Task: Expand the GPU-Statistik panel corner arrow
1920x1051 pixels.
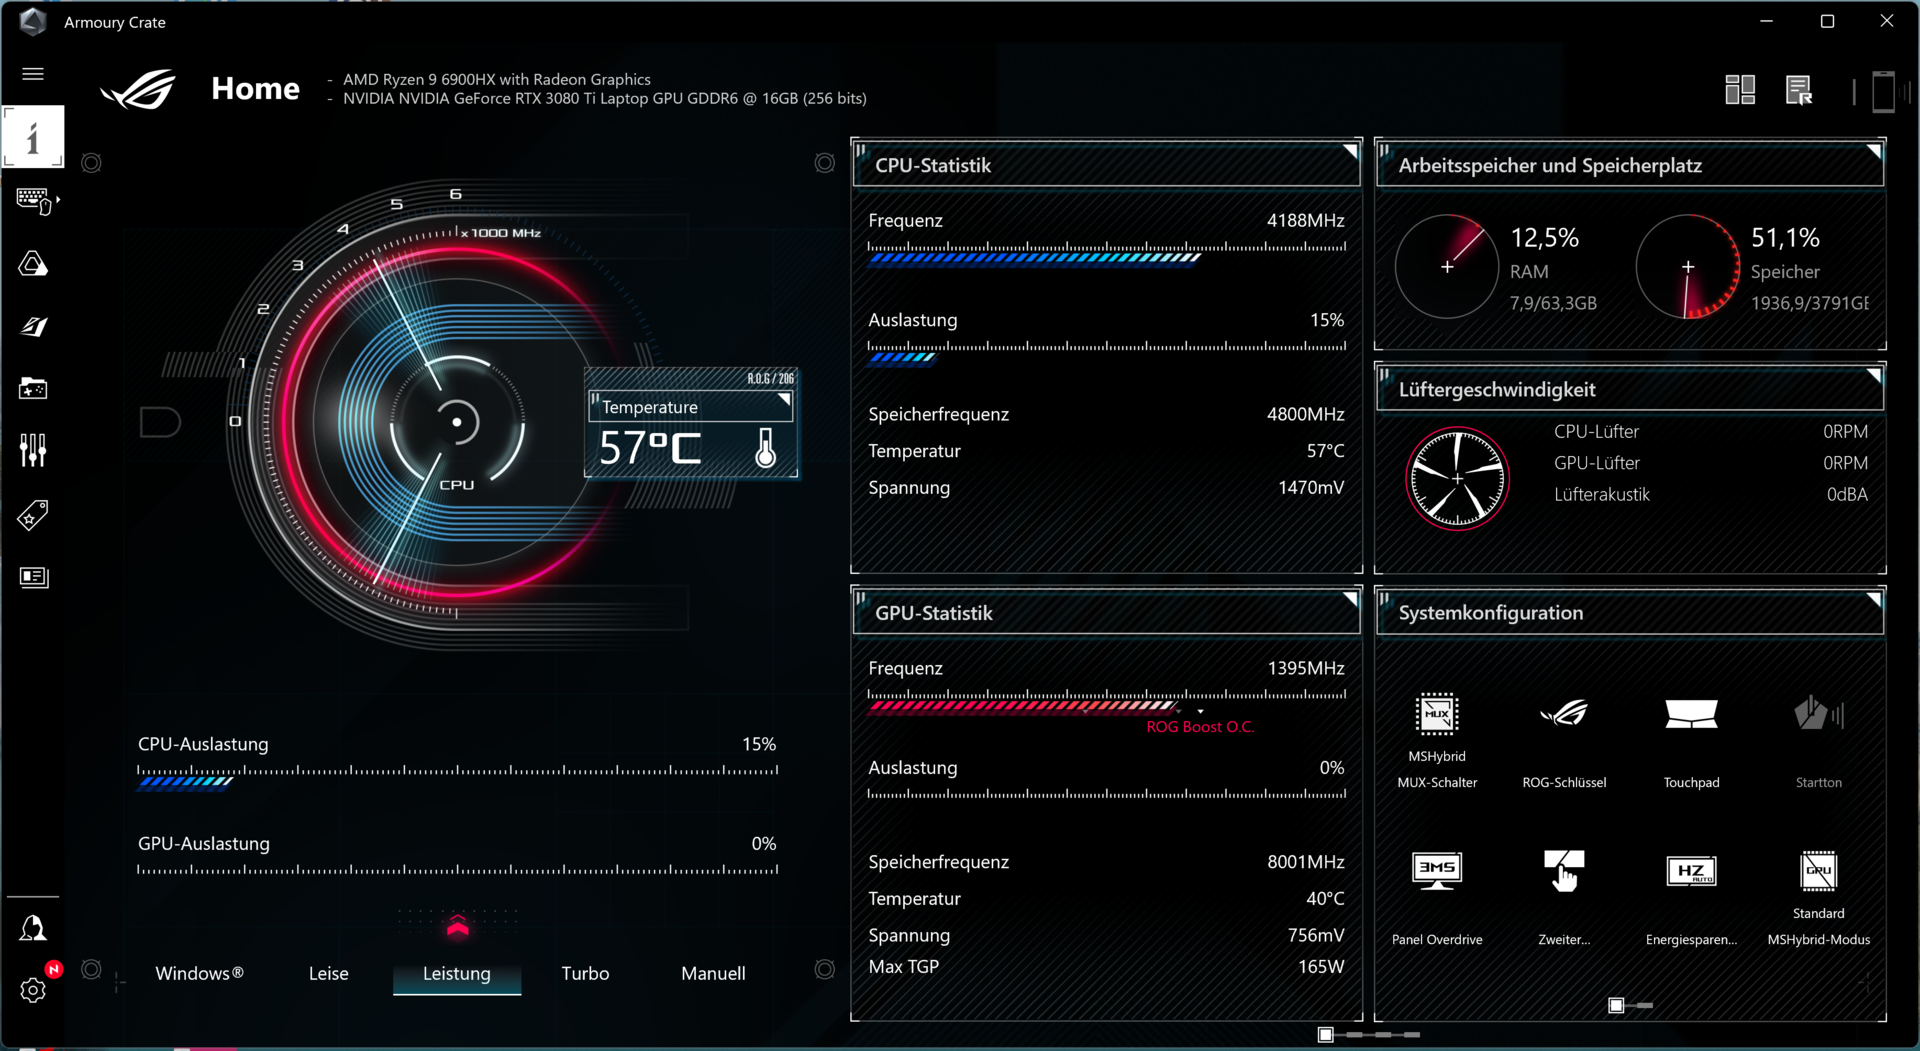Action: [x=1350, y=599]
